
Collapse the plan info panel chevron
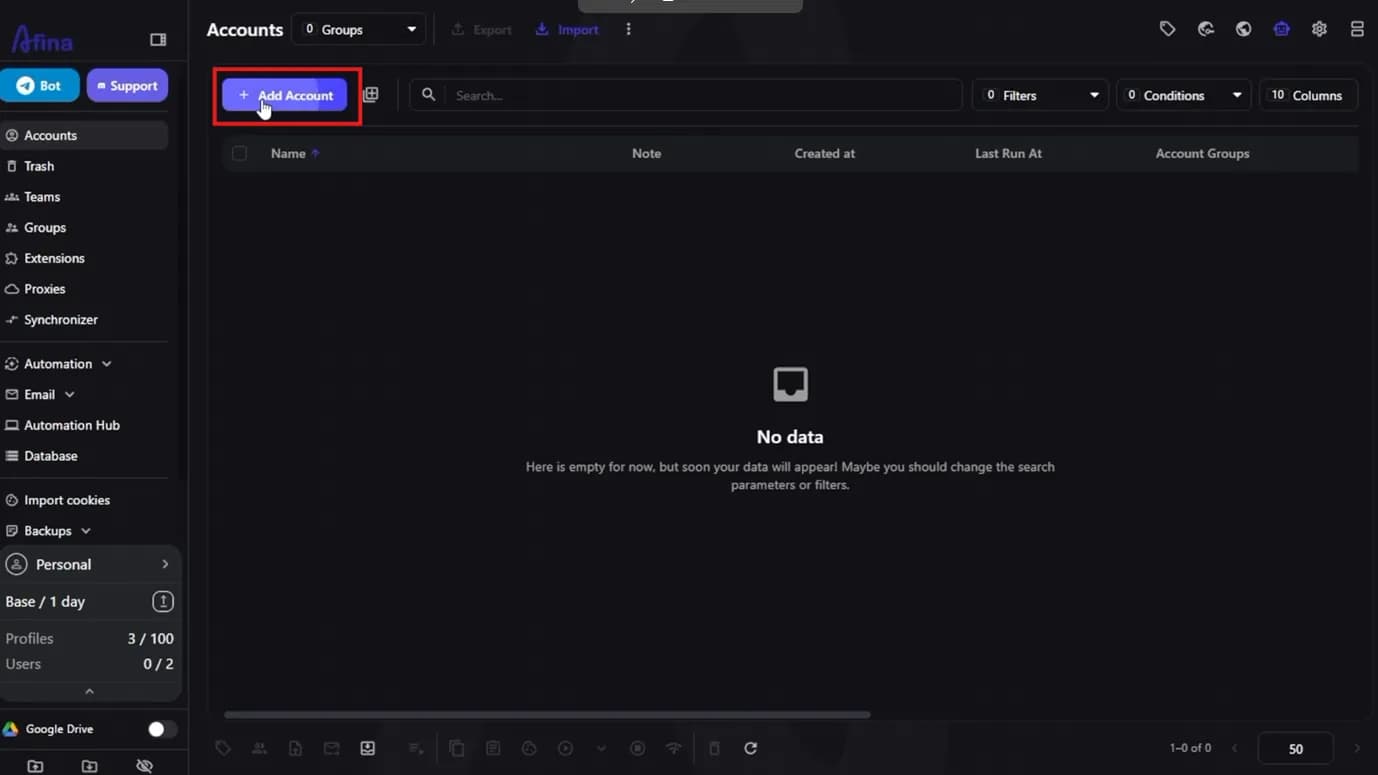pos(89,691)
